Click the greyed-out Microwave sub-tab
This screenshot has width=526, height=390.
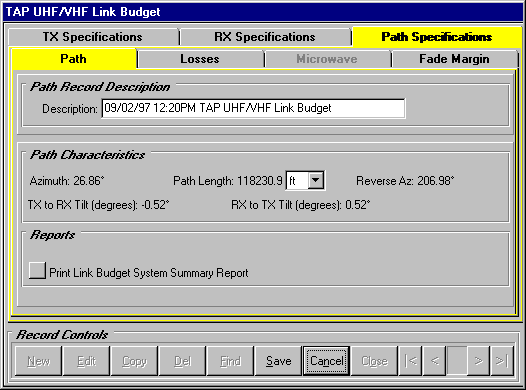tap(327, 59)
